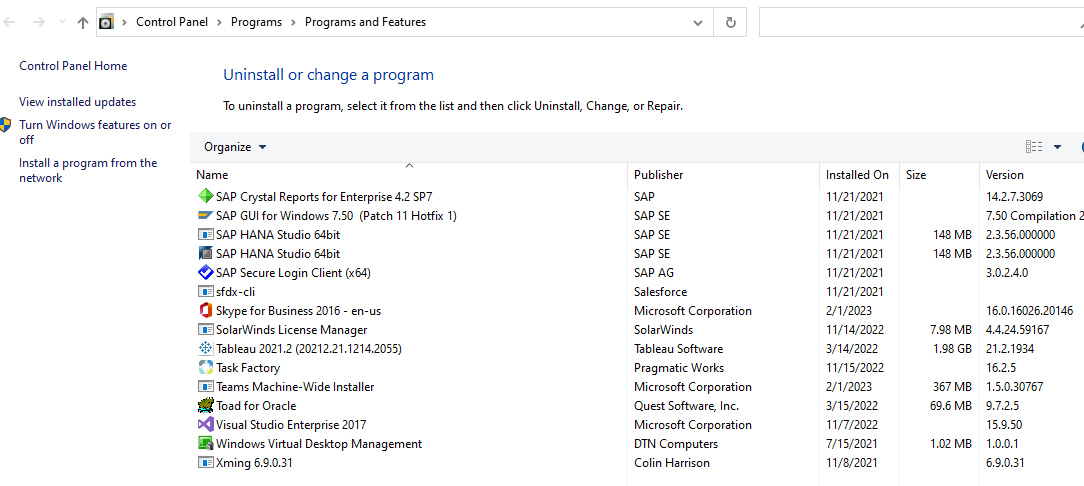This screenshot has width=1084, height=486.
Task: Click the Toad for Oracle icon
Action: click(x=206, y=406)
